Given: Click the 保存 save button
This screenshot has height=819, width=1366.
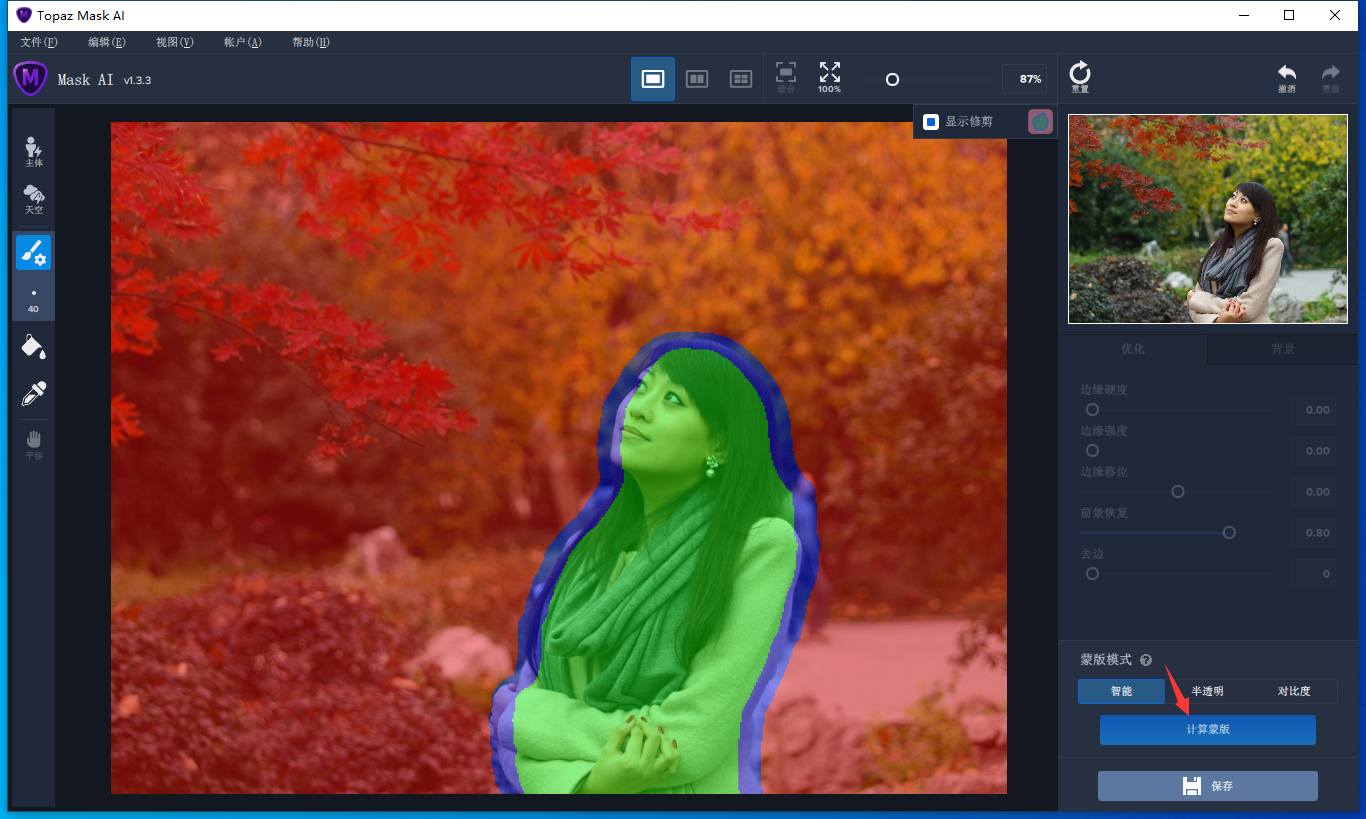Looking at the screenshot, I should (1207, 786).
